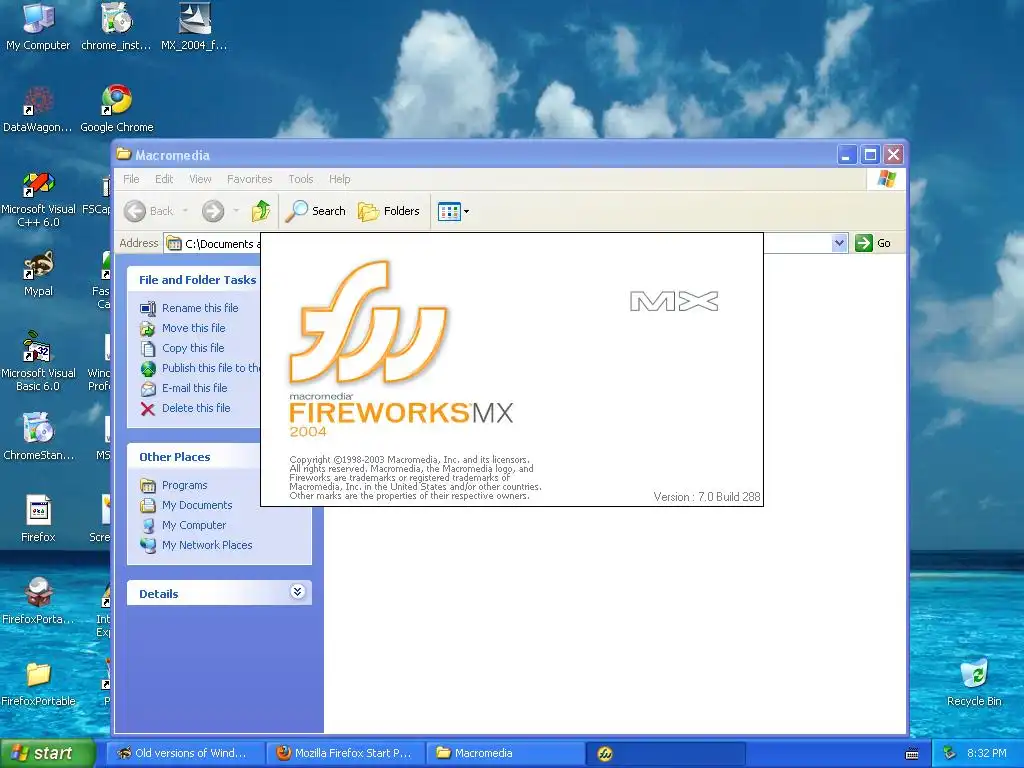Launch Mypal browser desktop icon
Image resolution: width=1024 pixels, height=768 pixels.
click(x=38, y=272)
